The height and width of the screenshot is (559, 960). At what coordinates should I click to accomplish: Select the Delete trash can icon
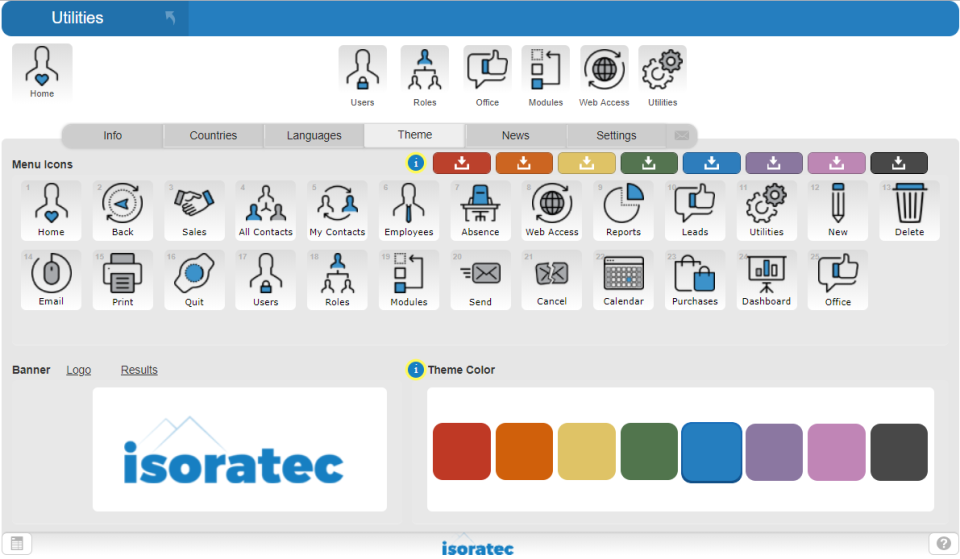909,210
